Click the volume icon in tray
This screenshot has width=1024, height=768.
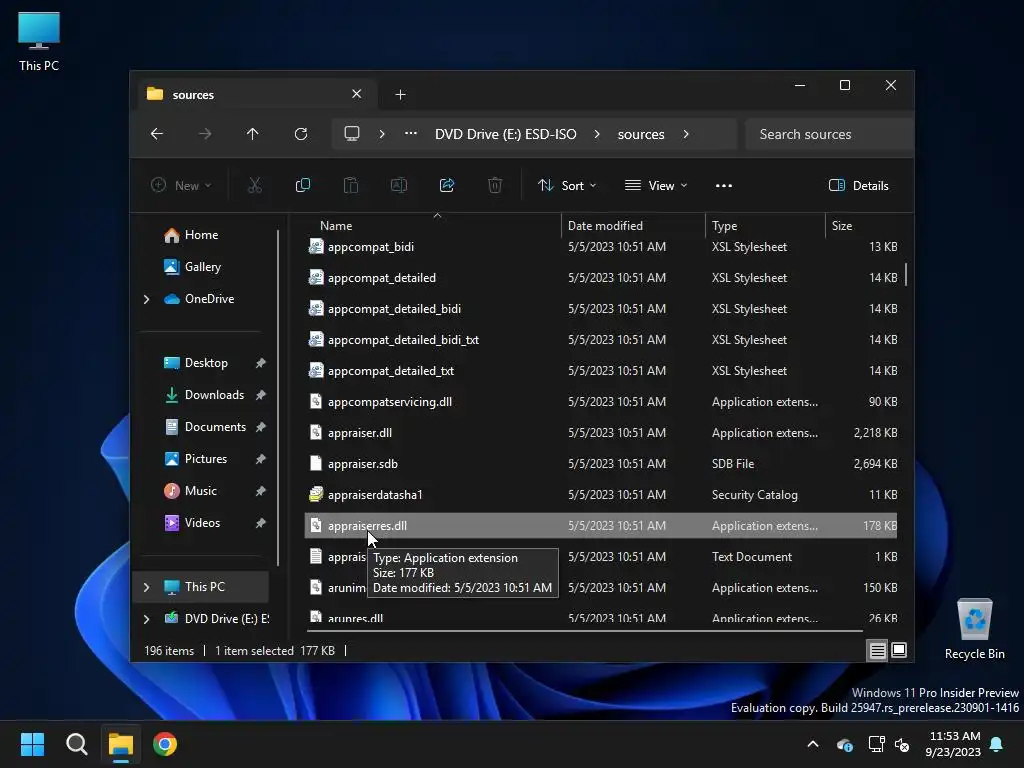(x=902, y=744)
